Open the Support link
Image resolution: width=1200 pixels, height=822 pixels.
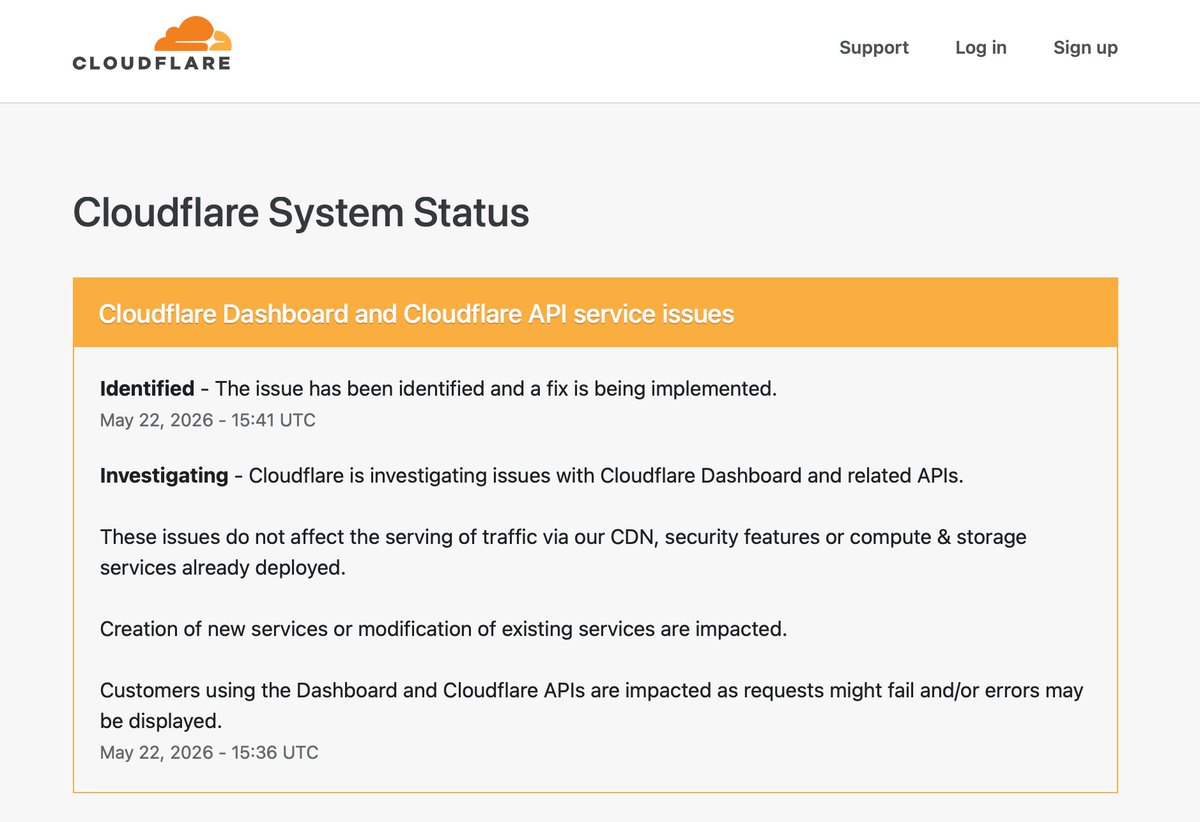[x=874, y=47]
